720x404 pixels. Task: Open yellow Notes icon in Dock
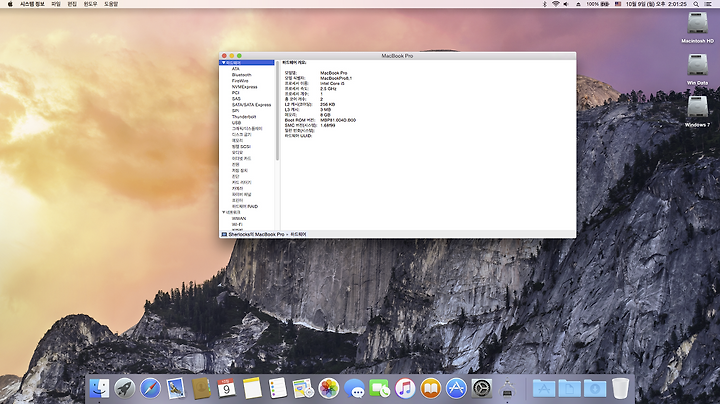[x=252, y=388]
